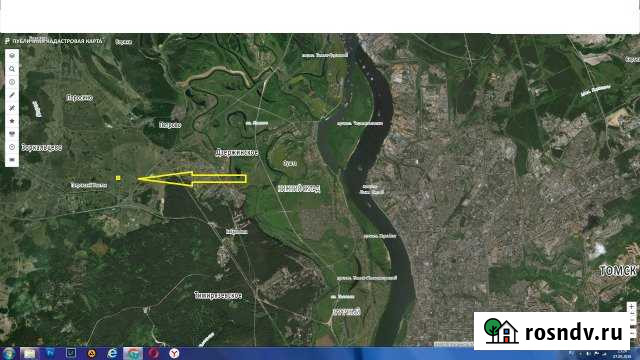Open the favorites star tool
Image resolution: width=640 pixels, height=360 pixels.
(12, 121)
